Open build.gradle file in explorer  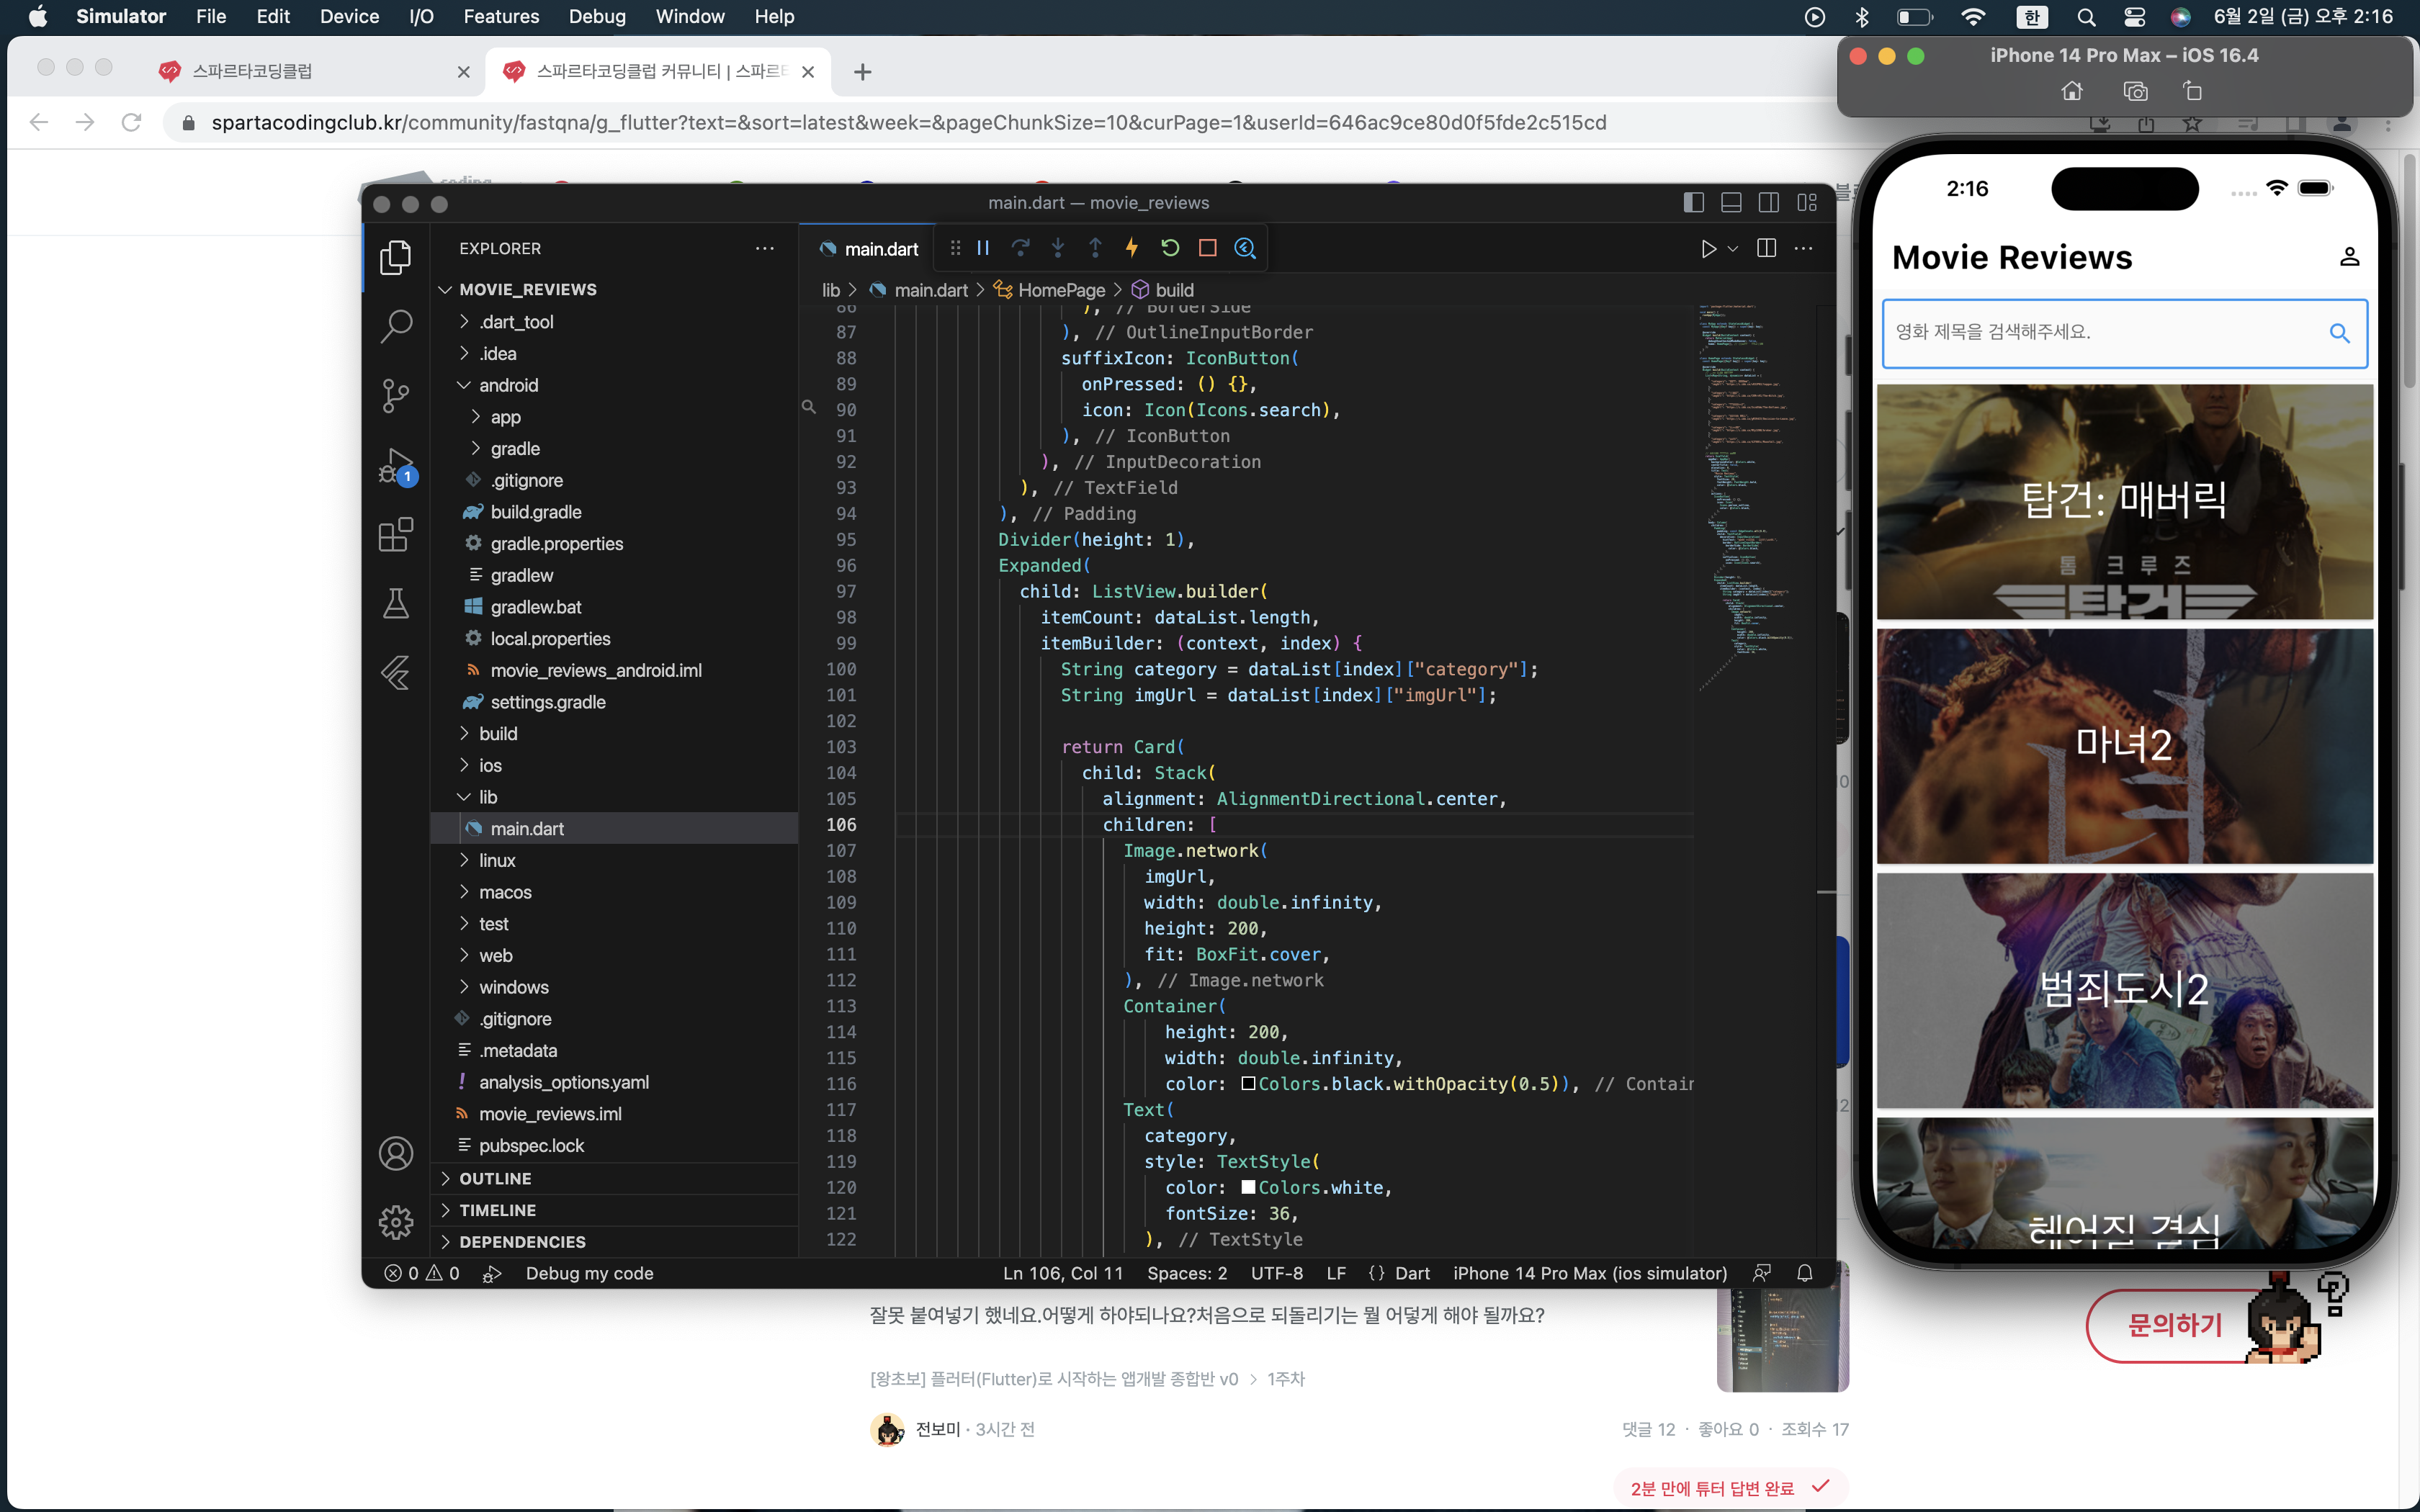pyautogui.click(x=614, y=512)
